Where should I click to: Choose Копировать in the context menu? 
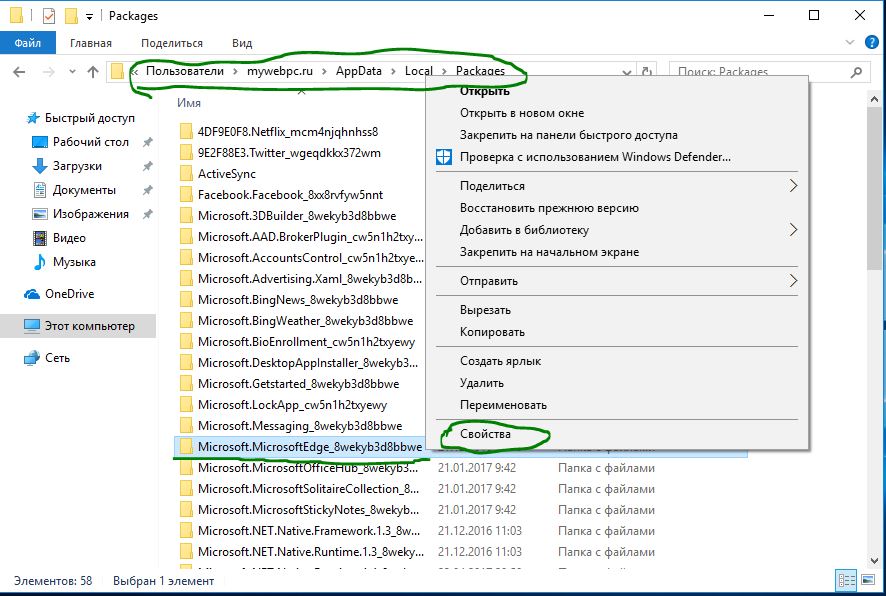[616, 332]
